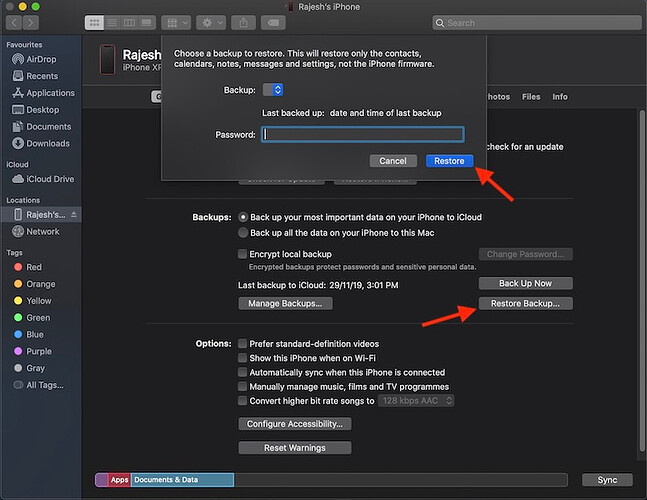Click the Restore Backup button
This screenshot has height=500, width=647.
[525, 303]
